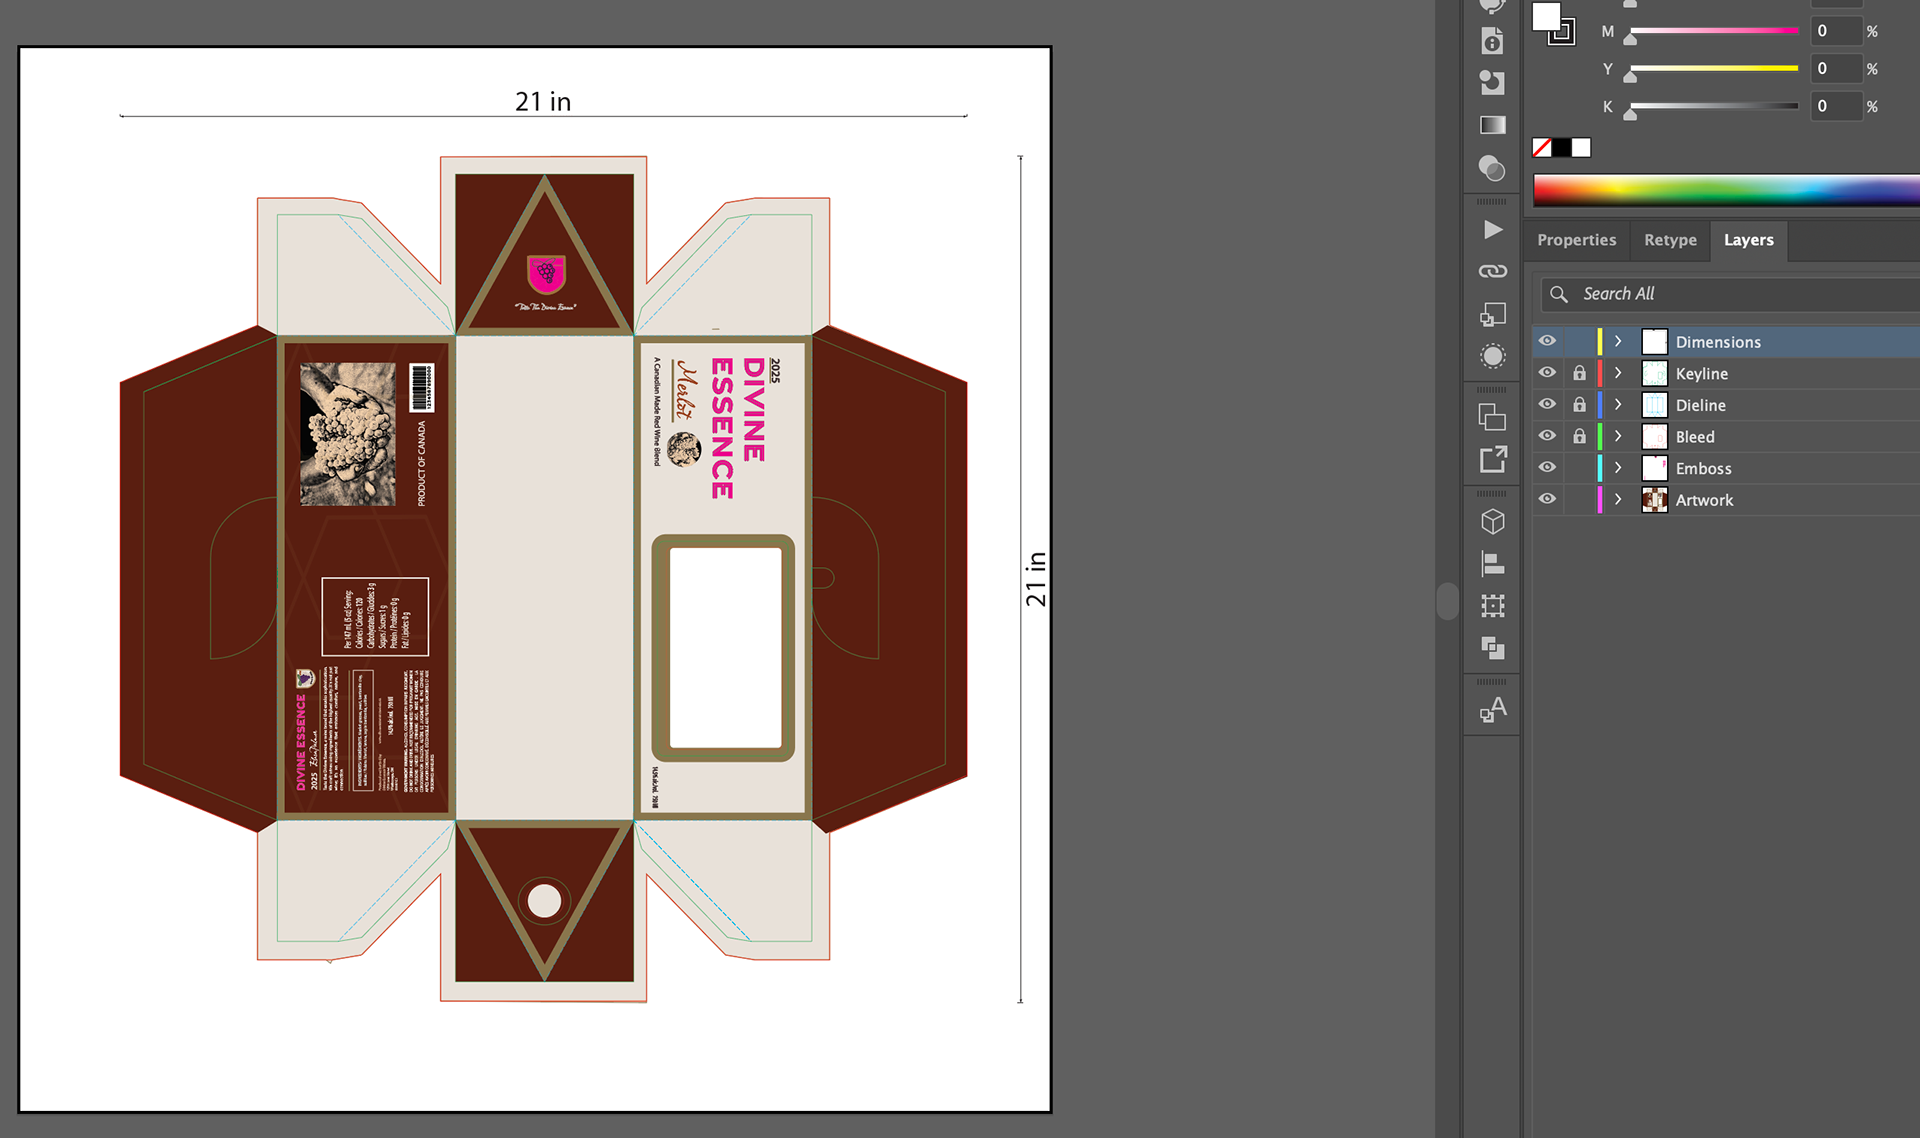Hide the Dimensions layer
1920x1138 pixels.
(1547, 341)
